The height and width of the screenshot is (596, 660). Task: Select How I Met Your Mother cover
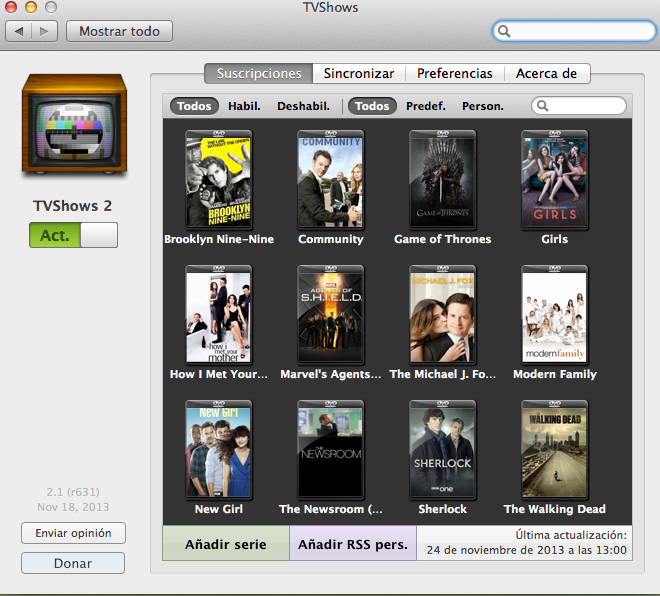pos(218,315)
